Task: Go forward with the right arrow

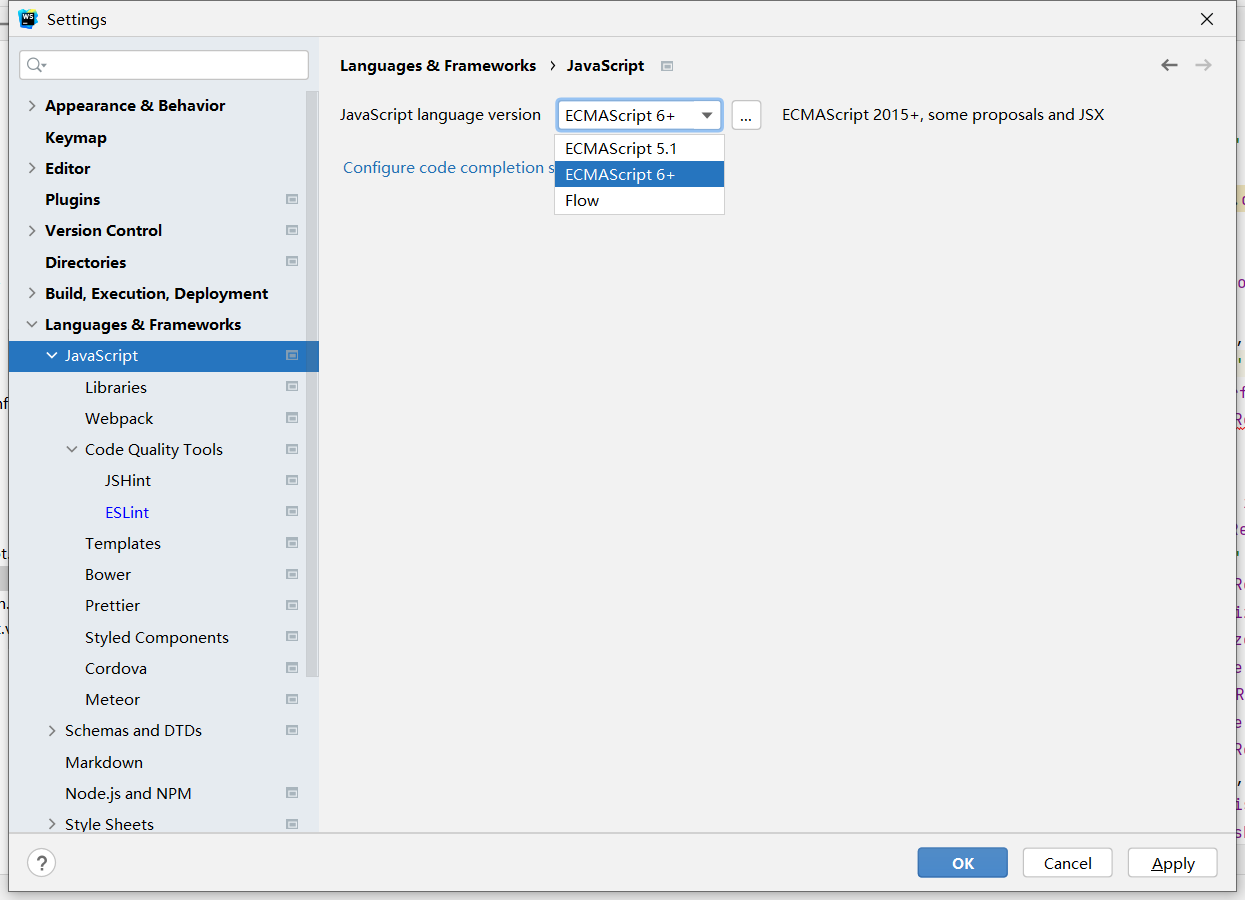Action: pyautogui.click(x=1203, y=65)
